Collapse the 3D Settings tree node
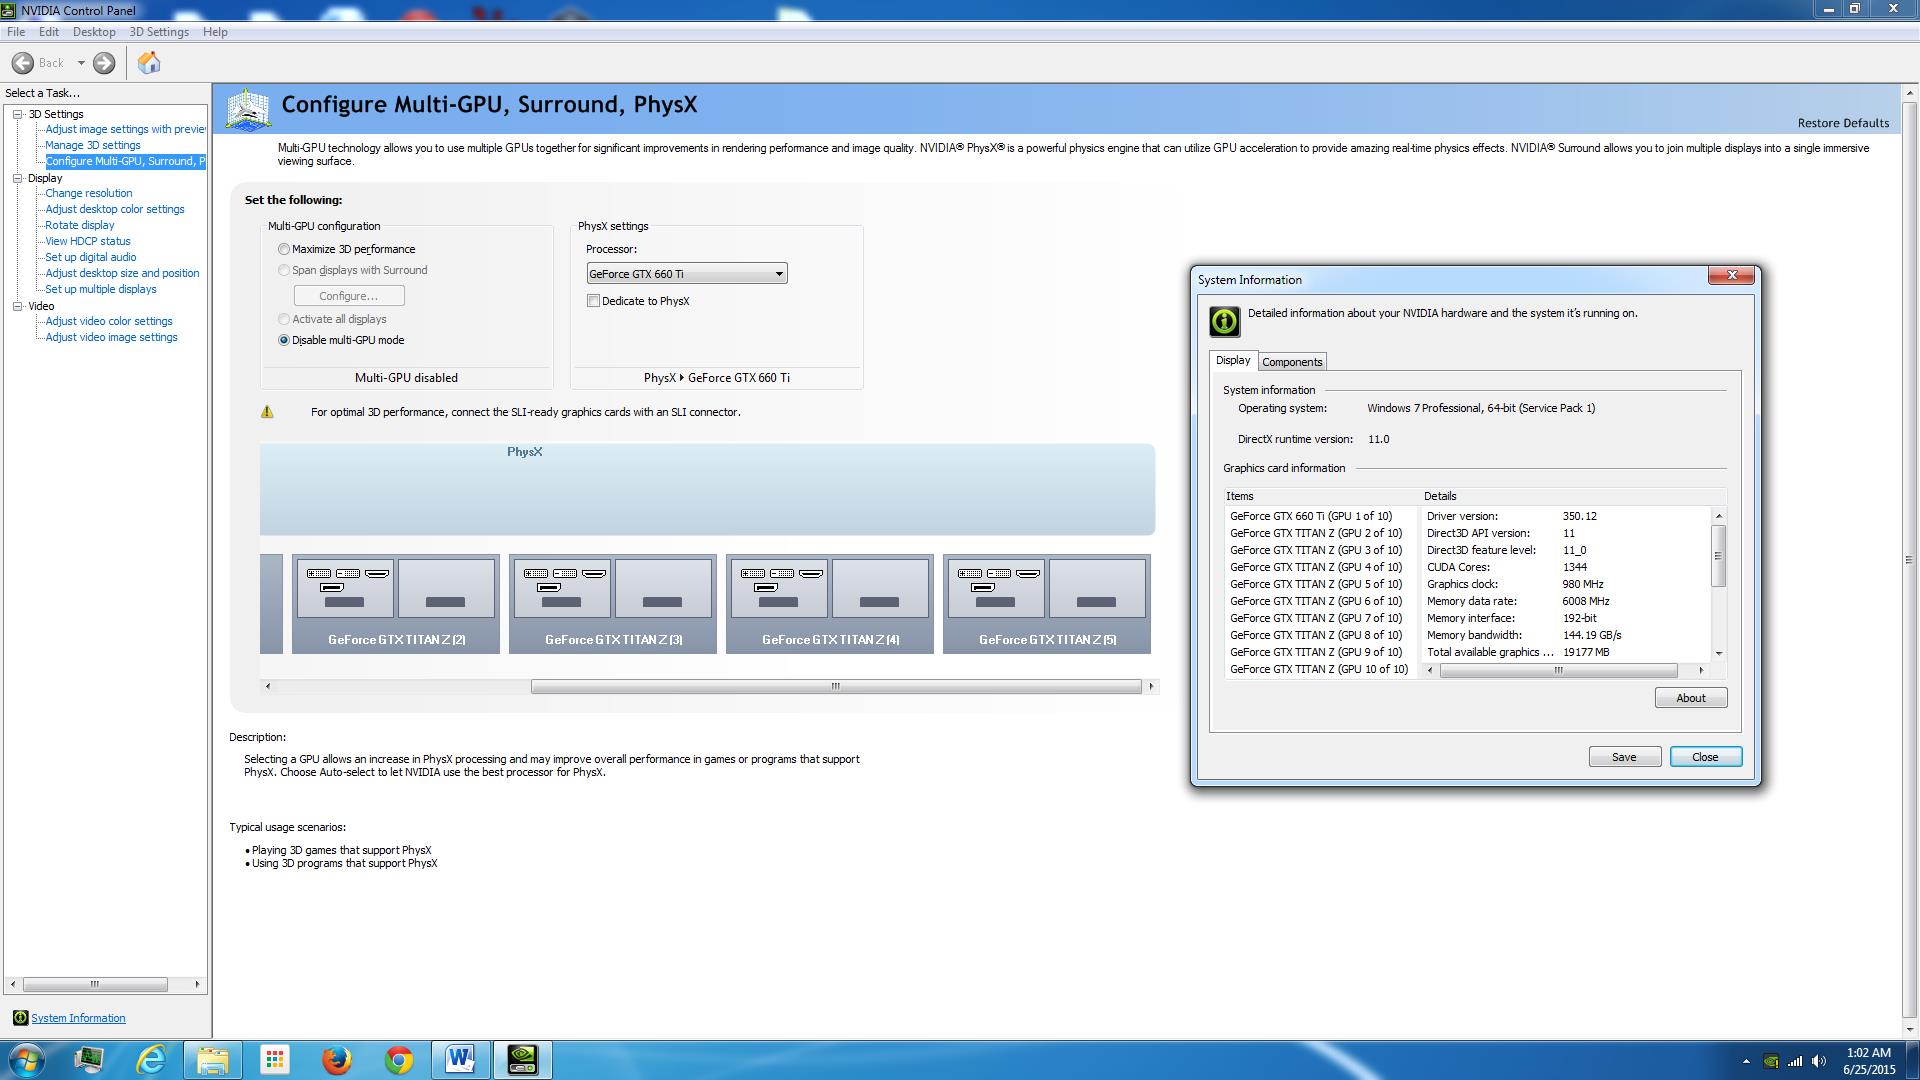This screenshot has width=1920, height=1080. pyautogui.click(x=17, y=114)
